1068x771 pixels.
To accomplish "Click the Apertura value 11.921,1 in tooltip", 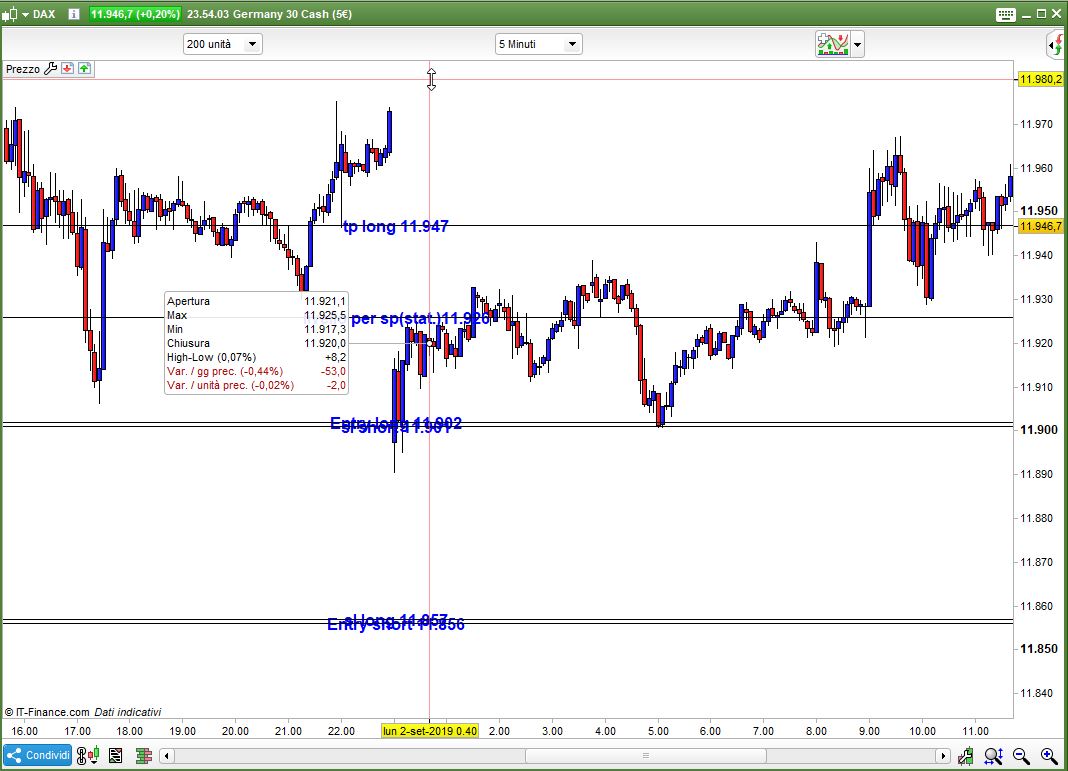I will (x=325, y=301).
